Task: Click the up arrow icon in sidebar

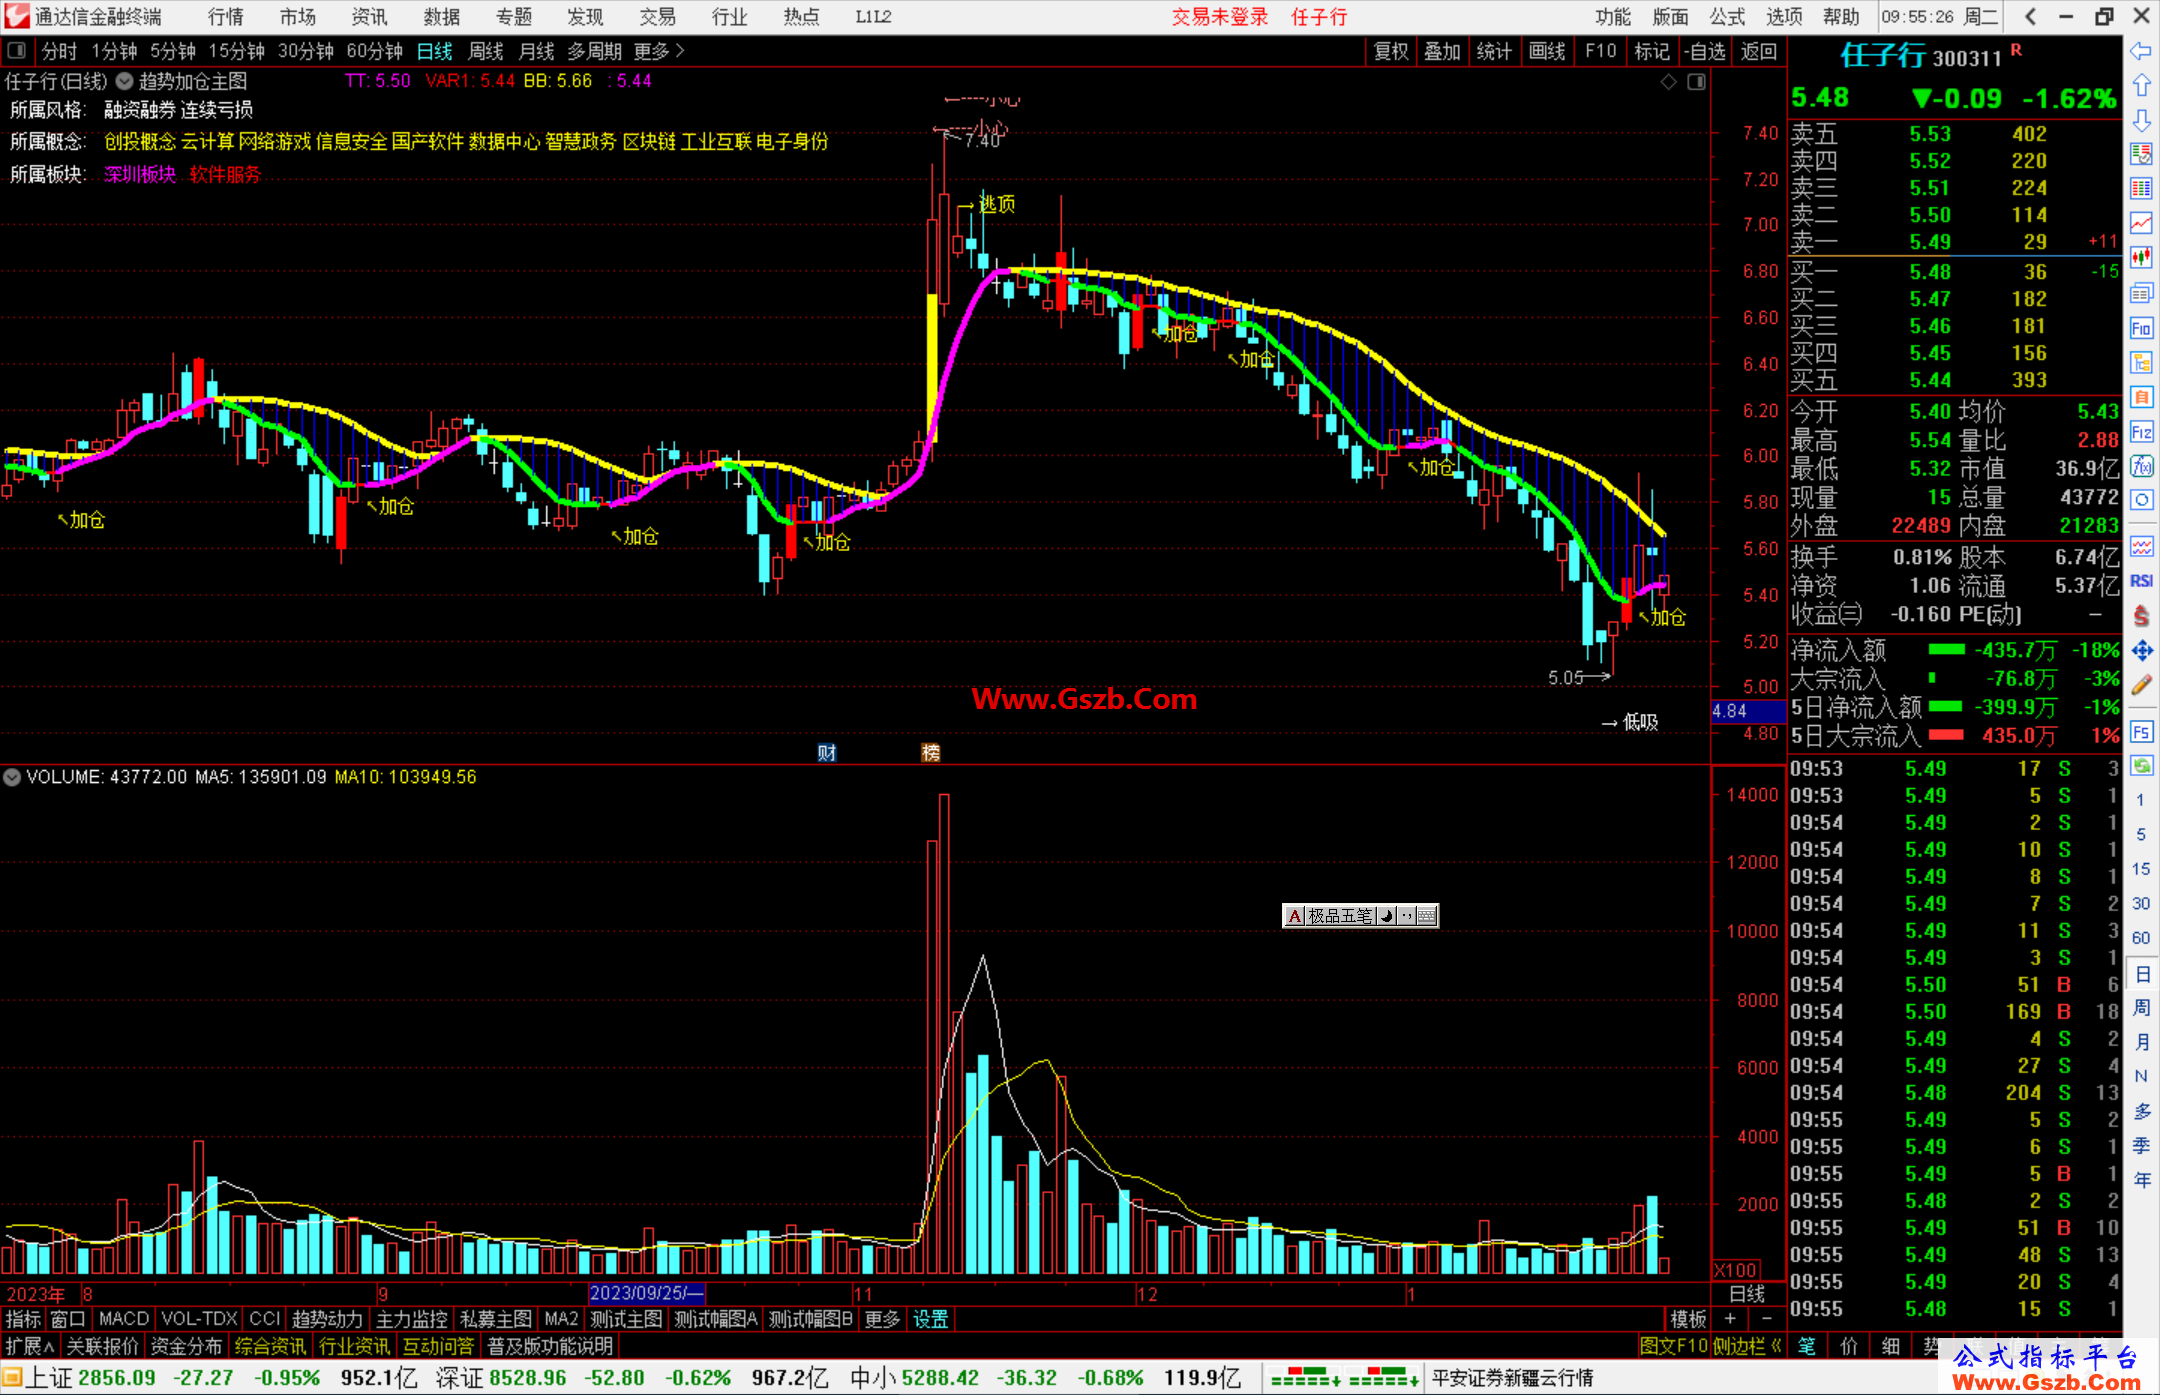Action: (x=2141, y=85)
